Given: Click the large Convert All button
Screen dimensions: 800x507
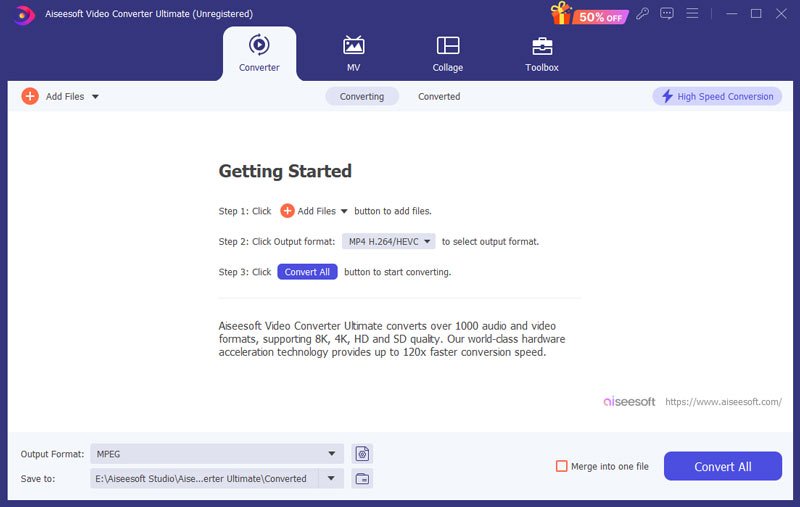Looking at the screenshot, I should (722, 466).
